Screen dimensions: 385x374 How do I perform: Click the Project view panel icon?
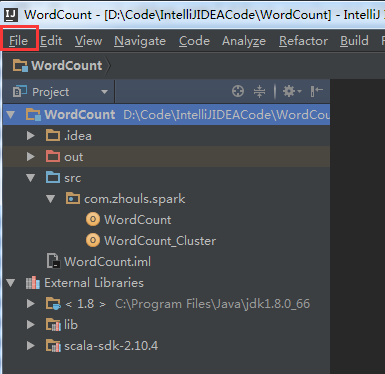(20, 91)
